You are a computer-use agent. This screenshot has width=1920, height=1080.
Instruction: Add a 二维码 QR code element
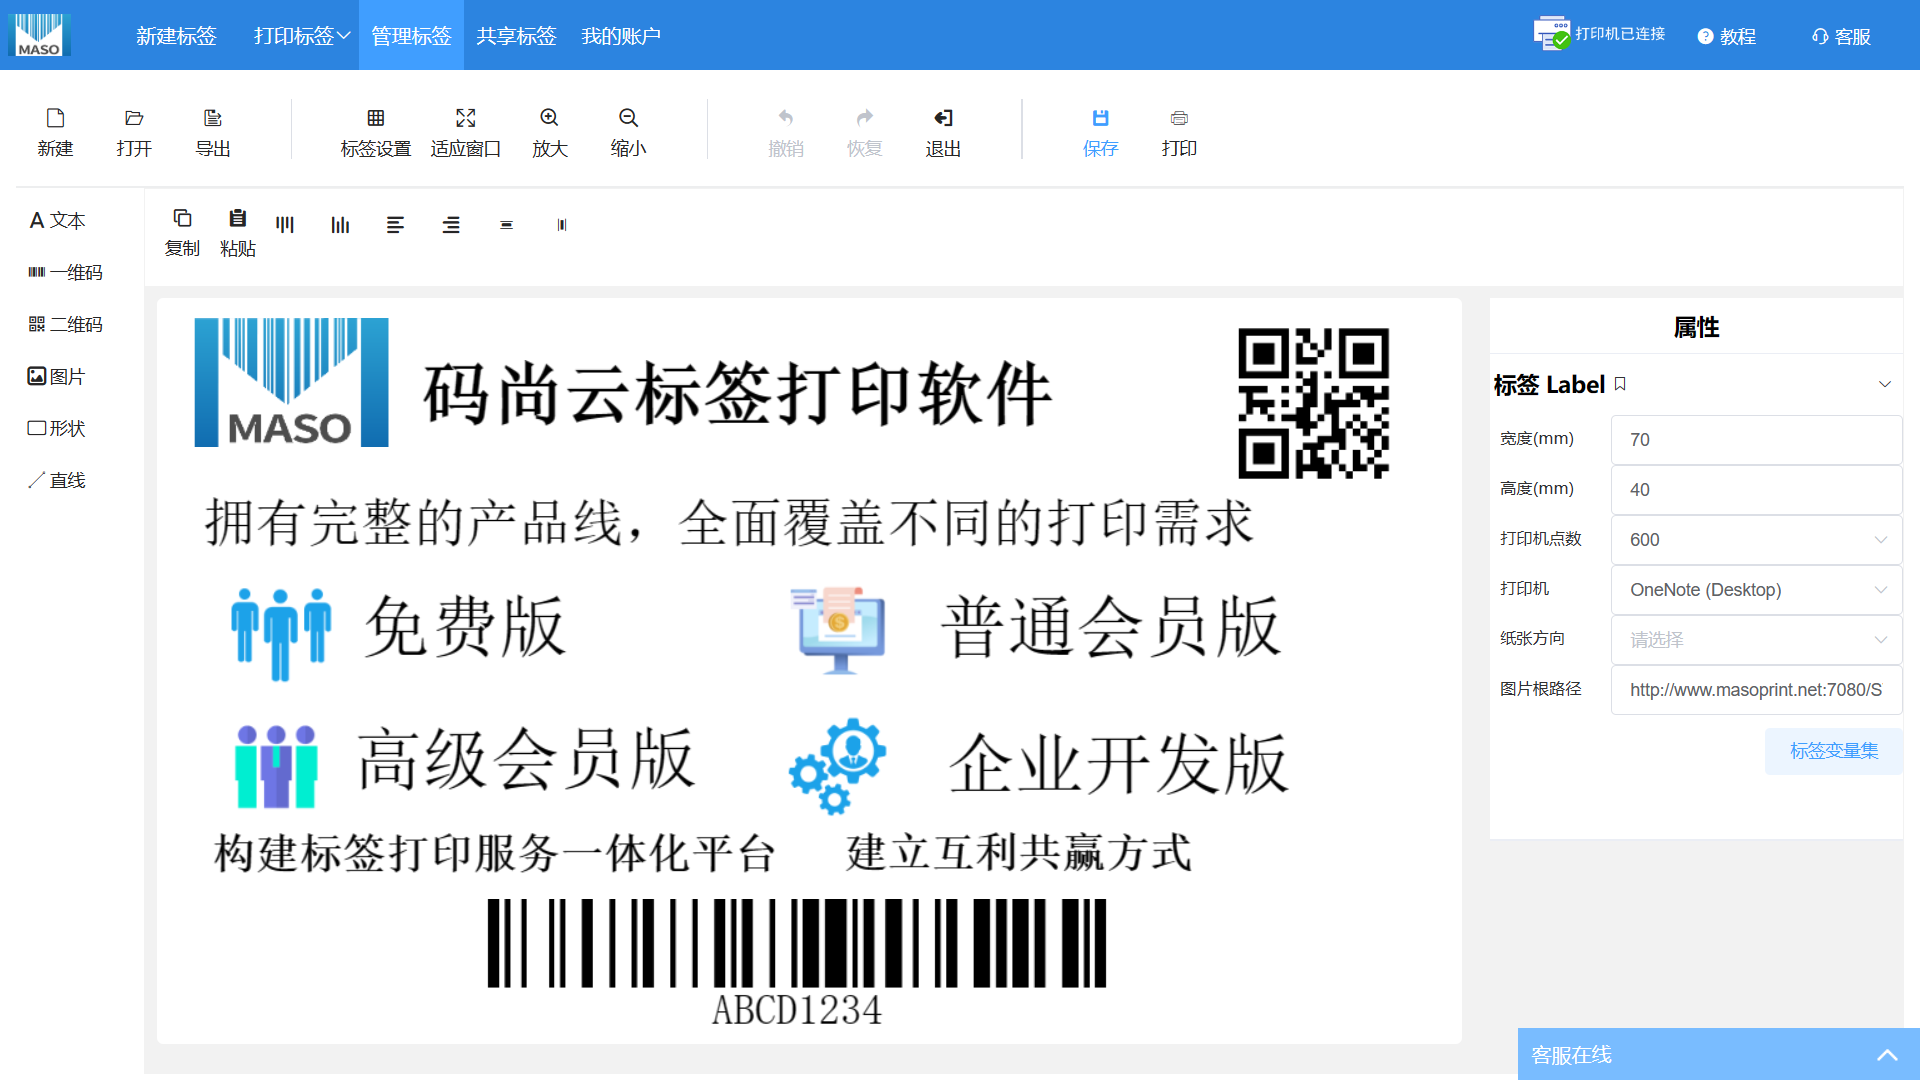(66, 324)
